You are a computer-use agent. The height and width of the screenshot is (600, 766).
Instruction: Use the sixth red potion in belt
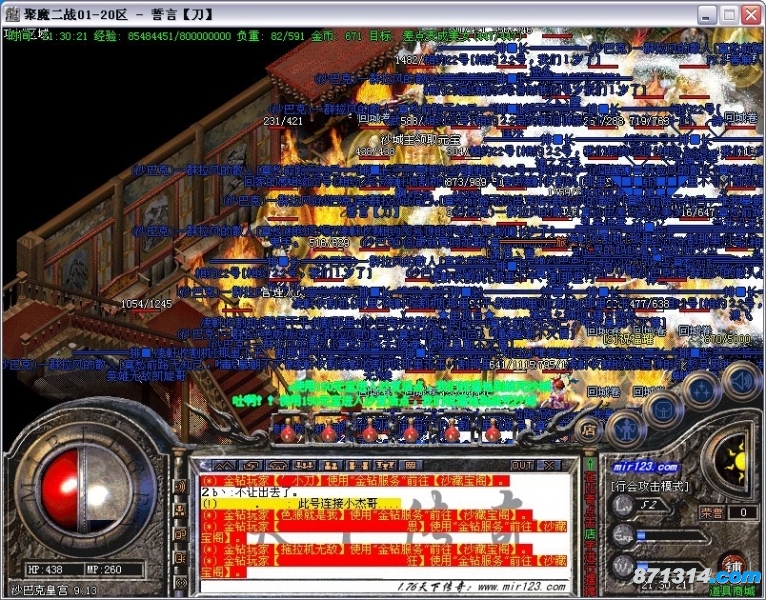pyautogui.click(x=492, y=431)
